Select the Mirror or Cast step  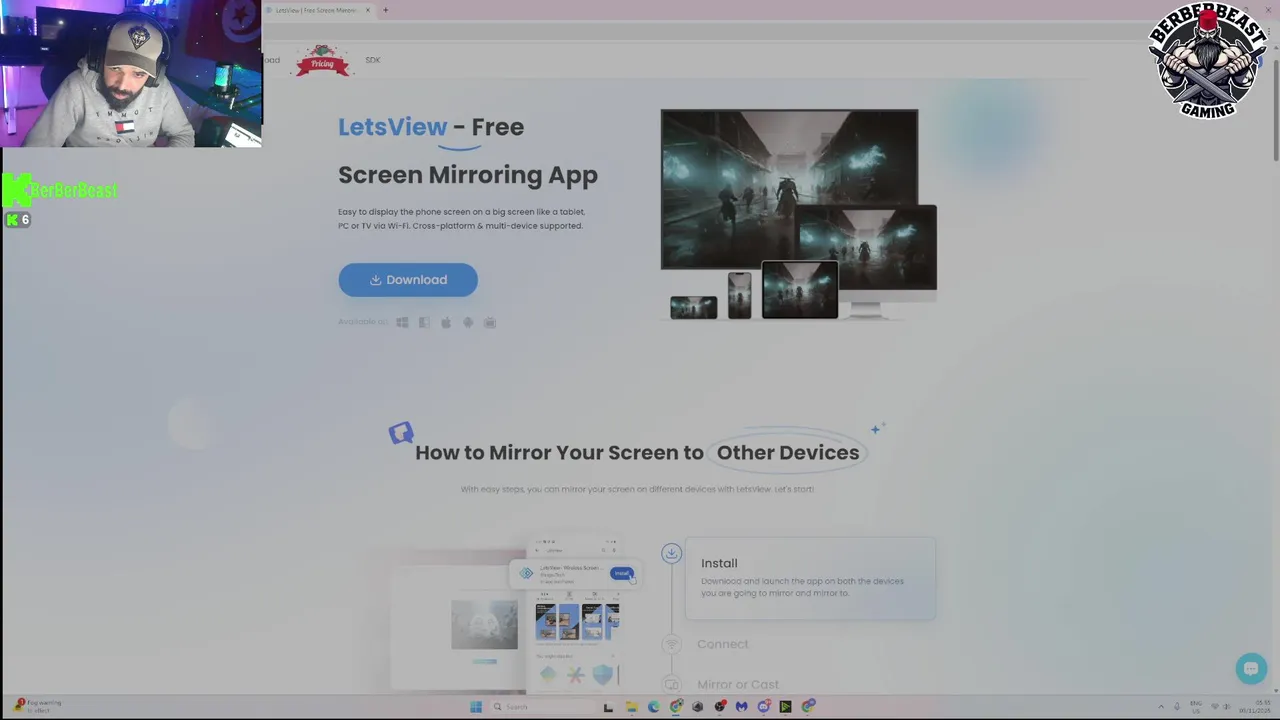click(737, 684)
